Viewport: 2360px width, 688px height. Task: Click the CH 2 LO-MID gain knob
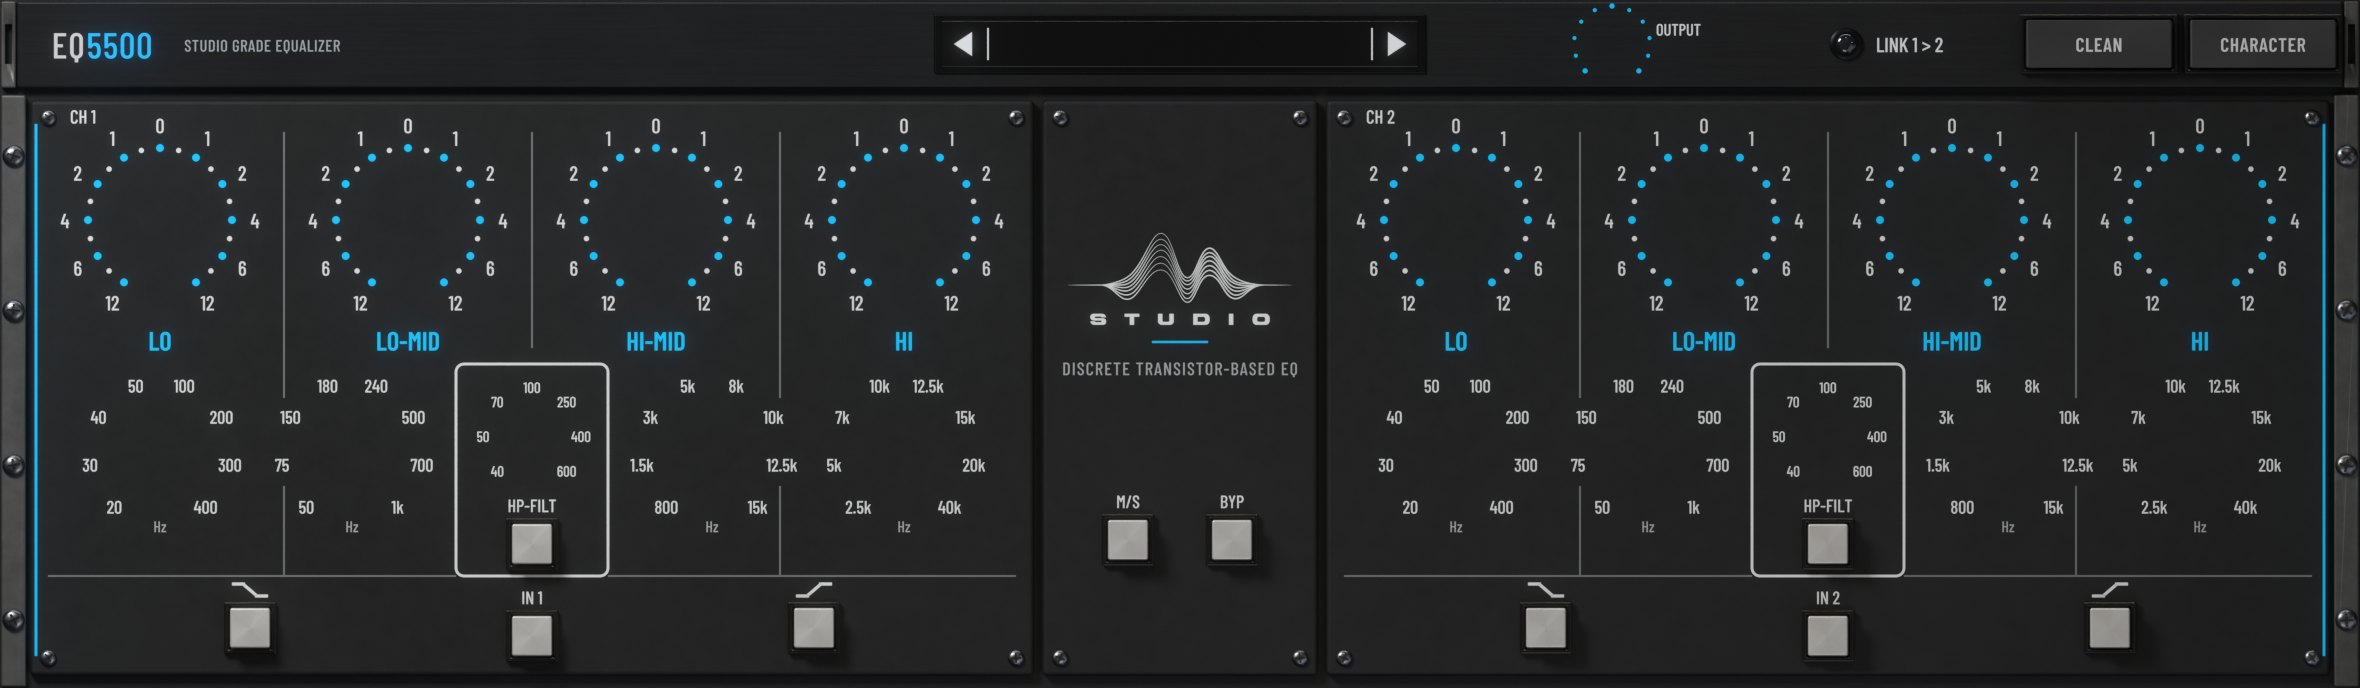[1704, 218]
